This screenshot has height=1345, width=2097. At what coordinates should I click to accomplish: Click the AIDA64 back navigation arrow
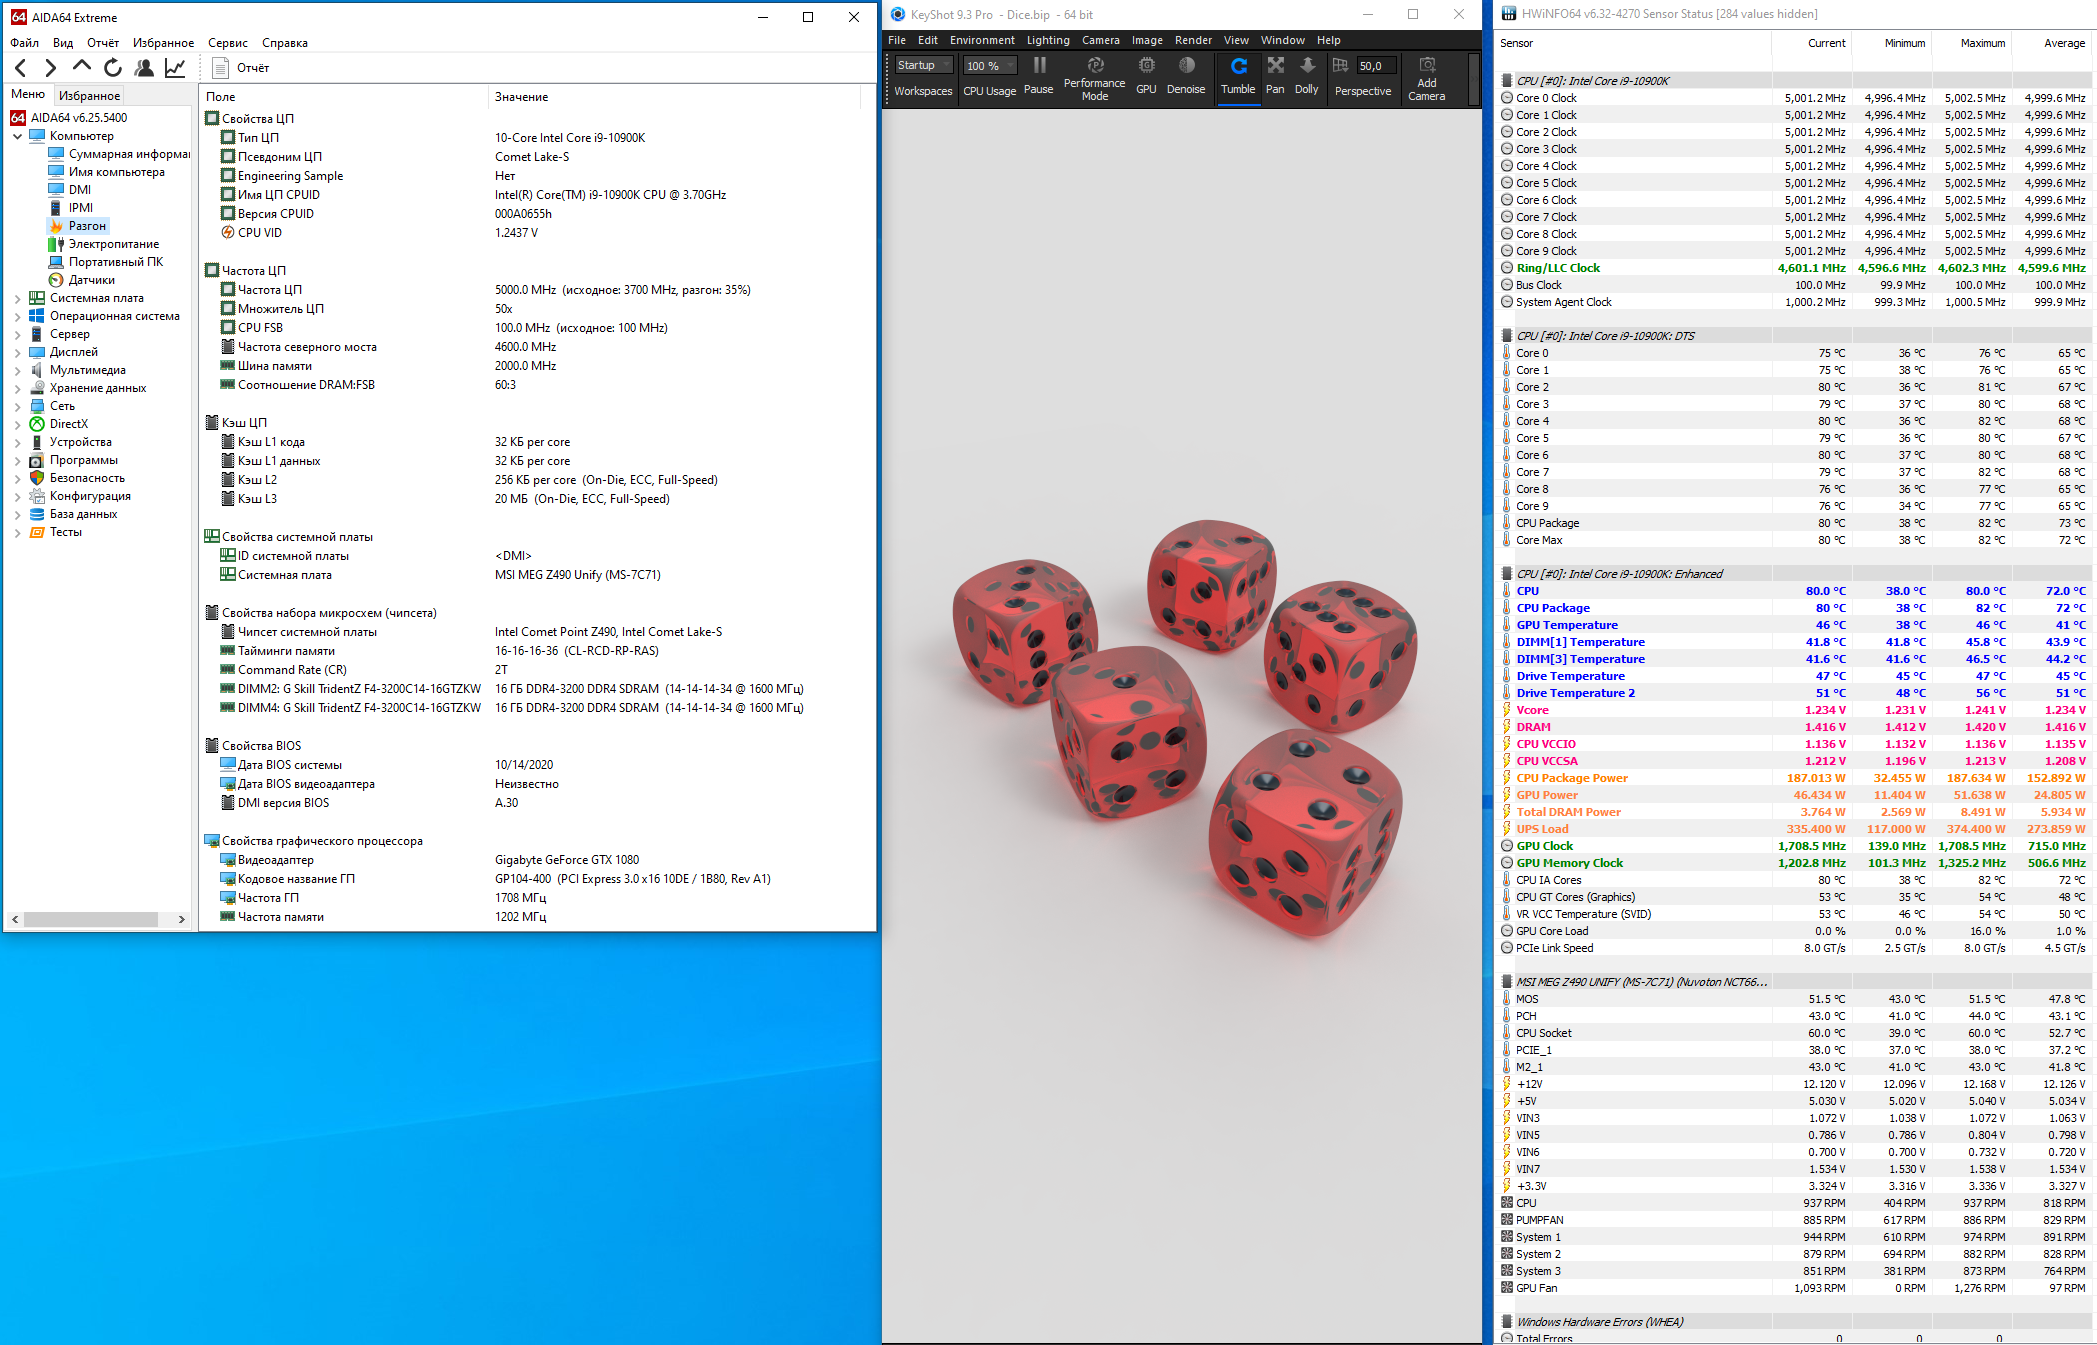click(x=21, y=67)
